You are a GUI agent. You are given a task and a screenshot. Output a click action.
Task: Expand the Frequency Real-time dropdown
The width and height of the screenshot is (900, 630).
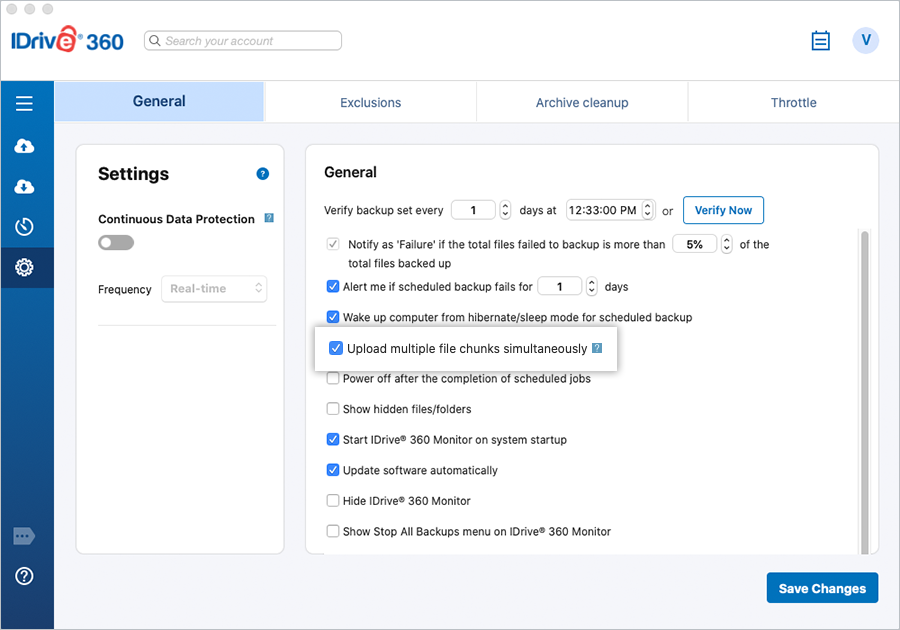[214, 289]
